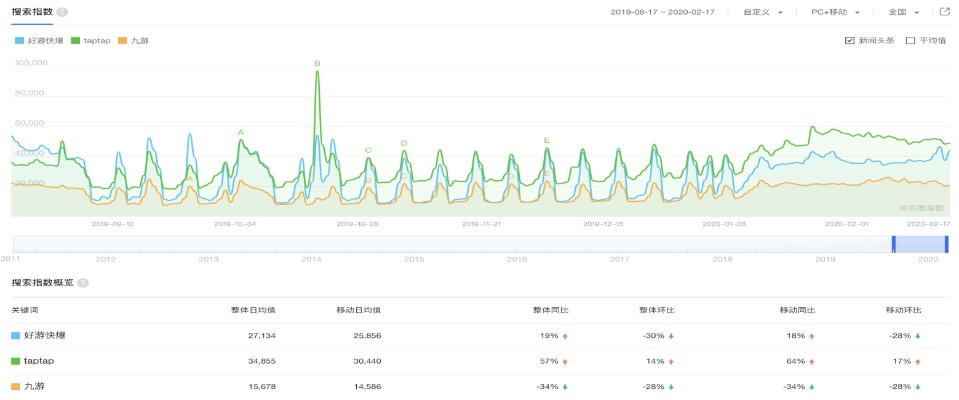Click the green news marker E

tap(546, 140)
